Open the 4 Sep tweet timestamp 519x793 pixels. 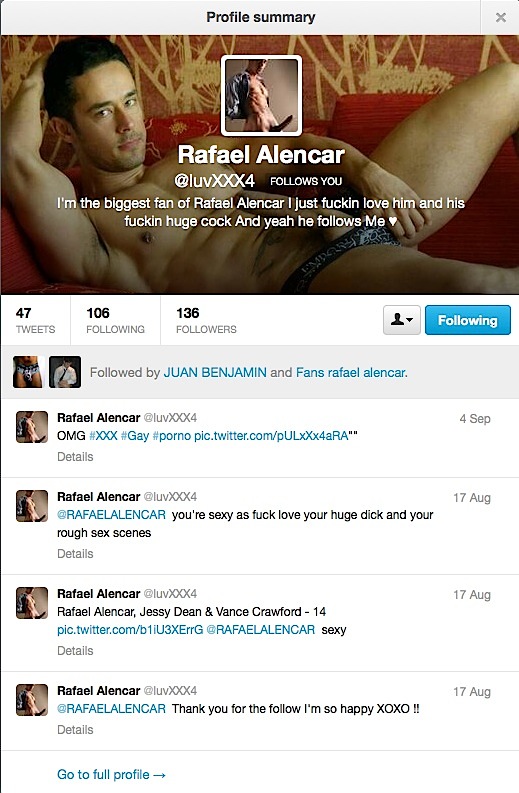475,419
